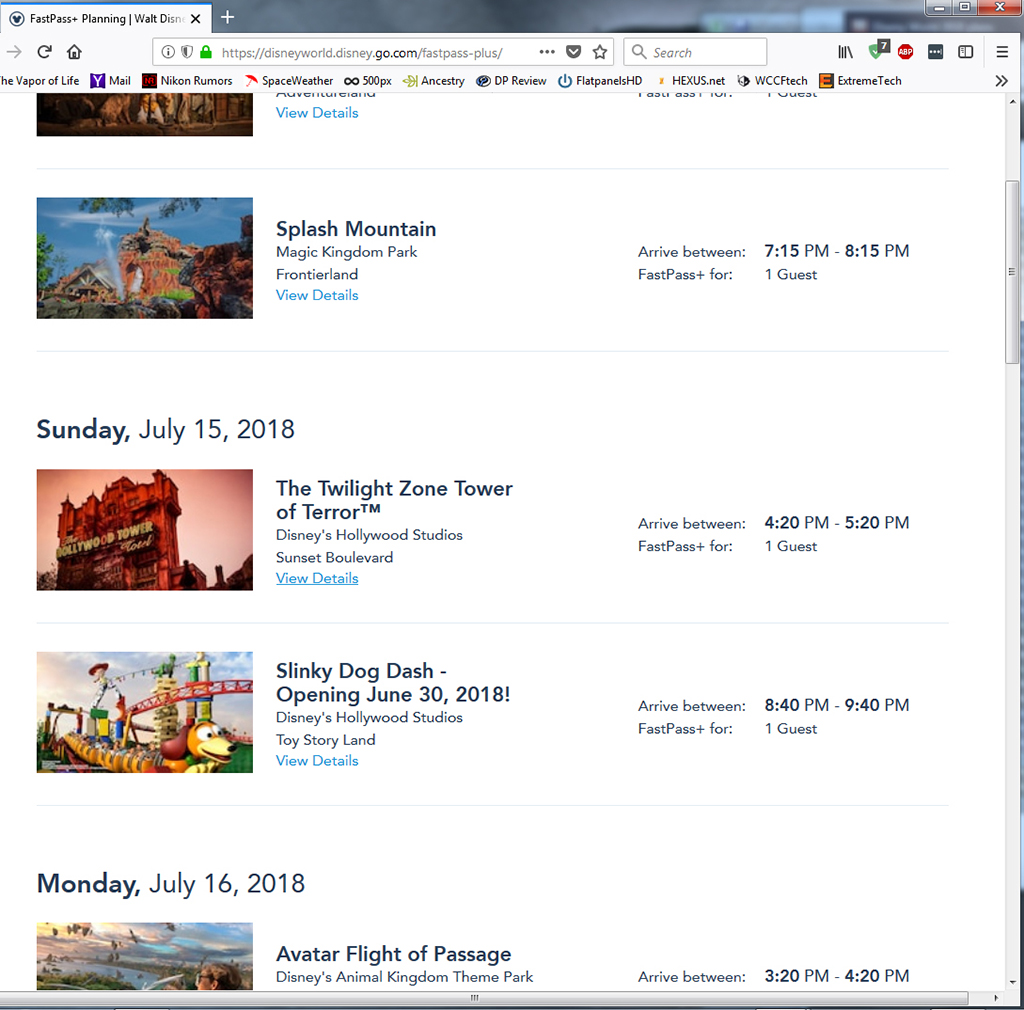Click The Twilight Zone Tower of Terror title
Image resolution: width=1024 pixels, height=1010 pixels.
[394, 500]
